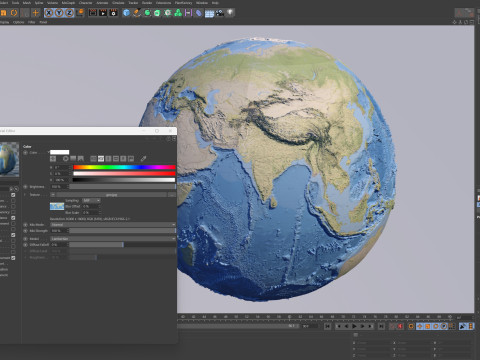Select RGB color mode icon
480x360 pixels.
tap(93, 159)
